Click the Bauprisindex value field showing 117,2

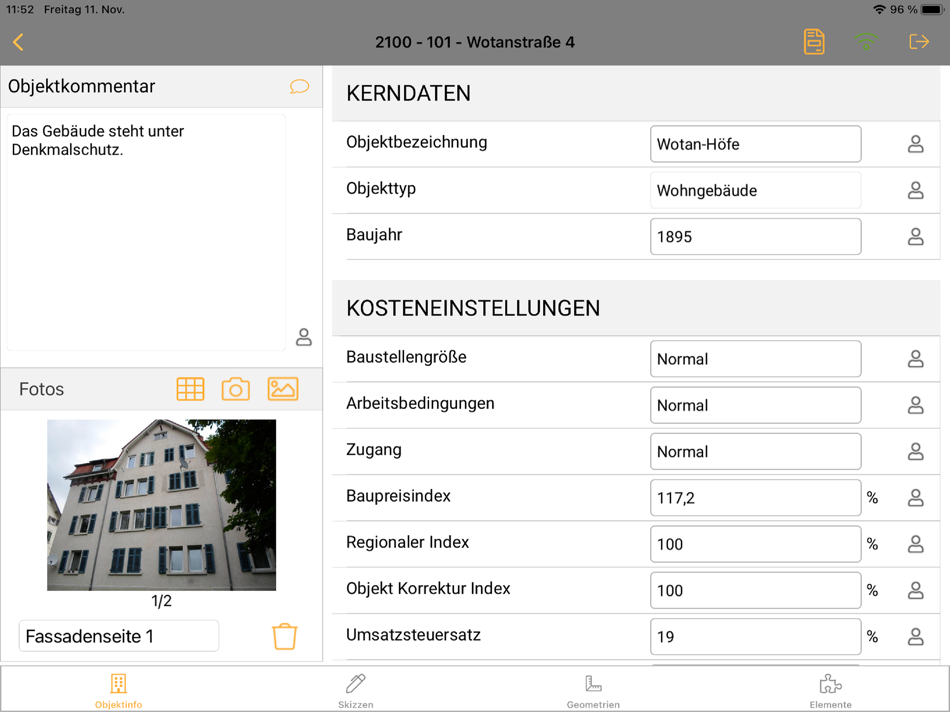pos(755,497)
